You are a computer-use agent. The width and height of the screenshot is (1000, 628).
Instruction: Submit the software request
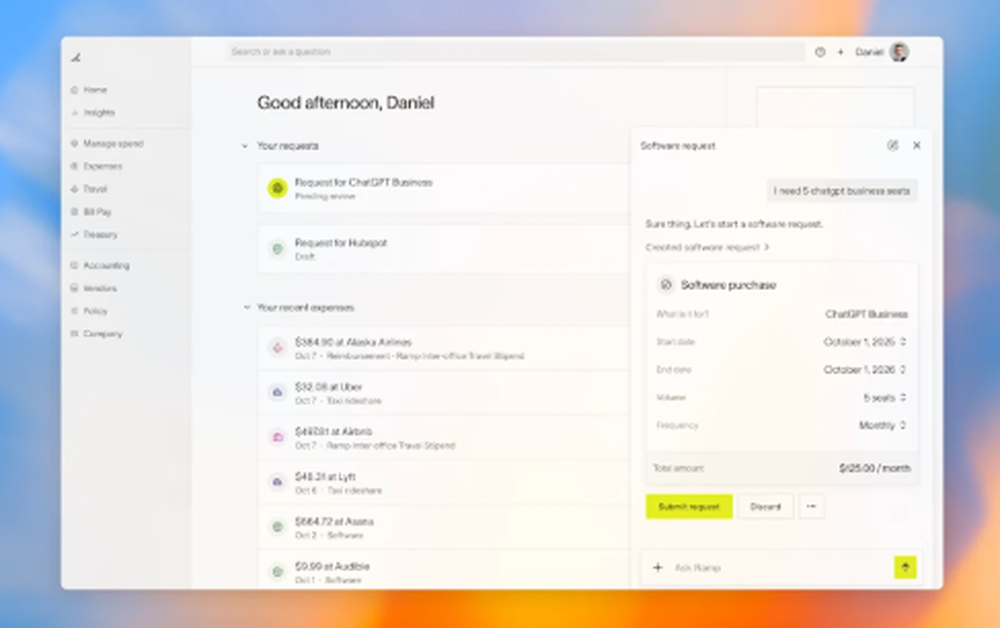pos(689,507)
